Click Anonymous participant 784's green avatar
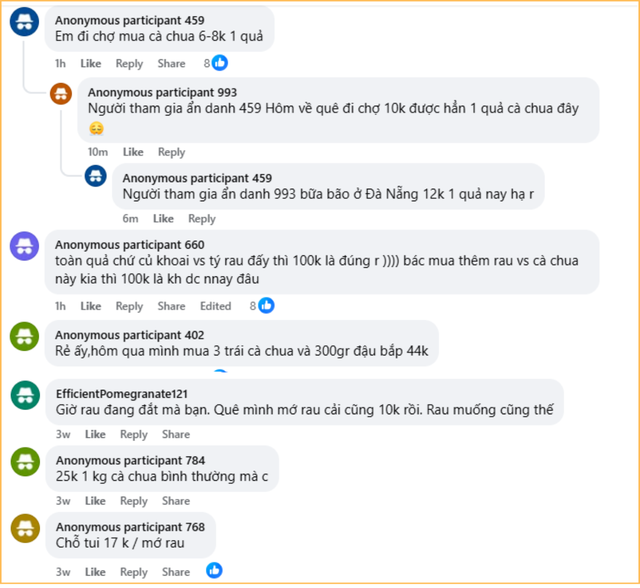This screenshot has height=588, width=640. [26, 463]
